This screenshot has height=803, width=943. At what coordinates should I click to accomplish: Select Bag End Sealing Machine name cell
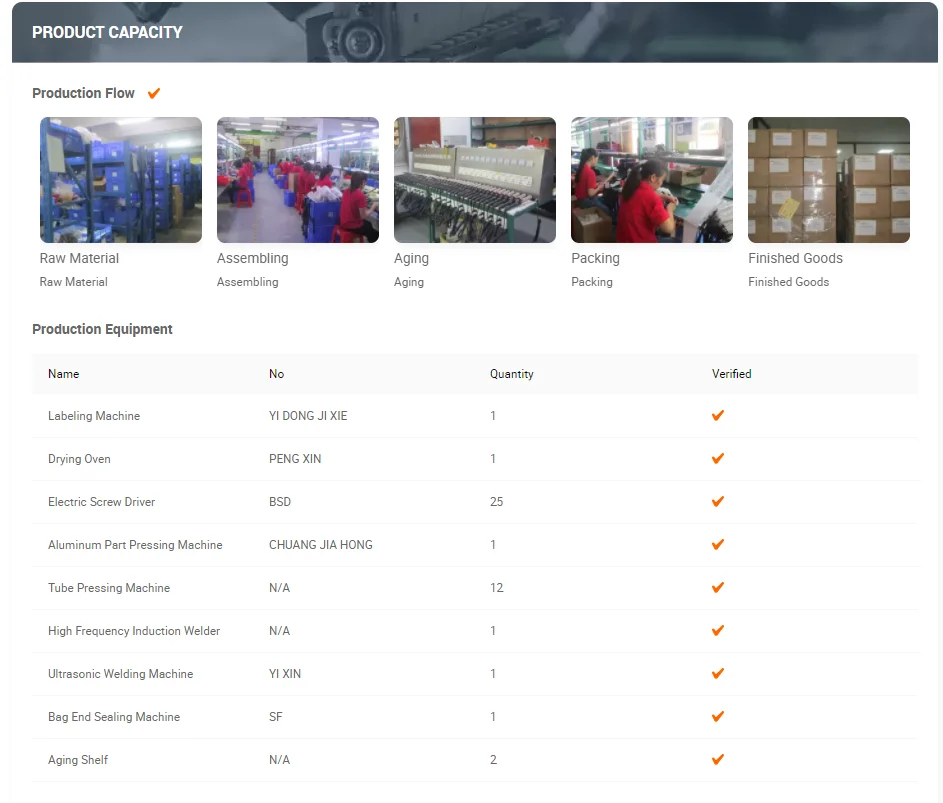click(x=114, y=717)
